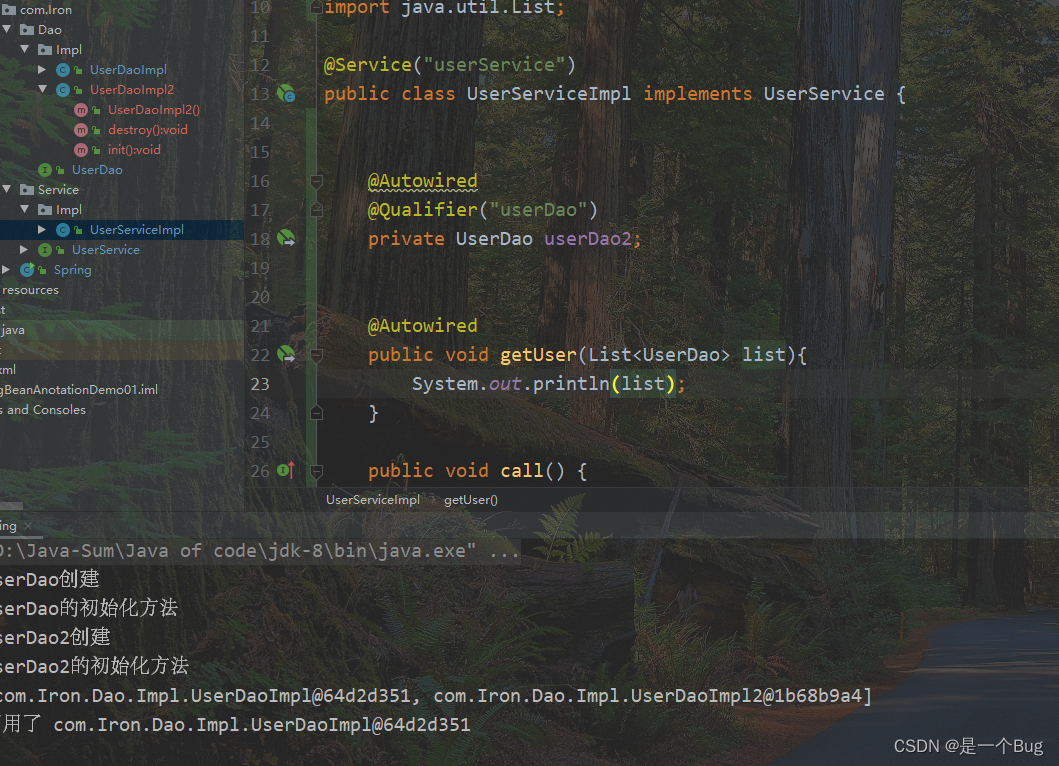The width and height of the screenshot is (1059, 766).
Task: Select the destroy():void method entry
Action: coord(148,130)
